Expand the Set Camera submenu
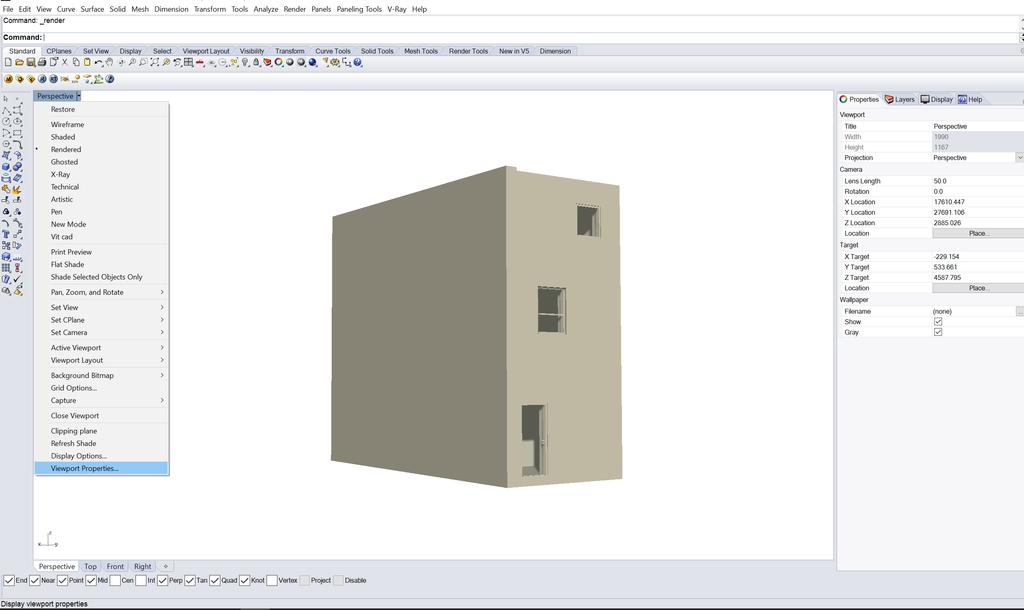The width and height of the screenshot is (1024, 610). point(101,332)
